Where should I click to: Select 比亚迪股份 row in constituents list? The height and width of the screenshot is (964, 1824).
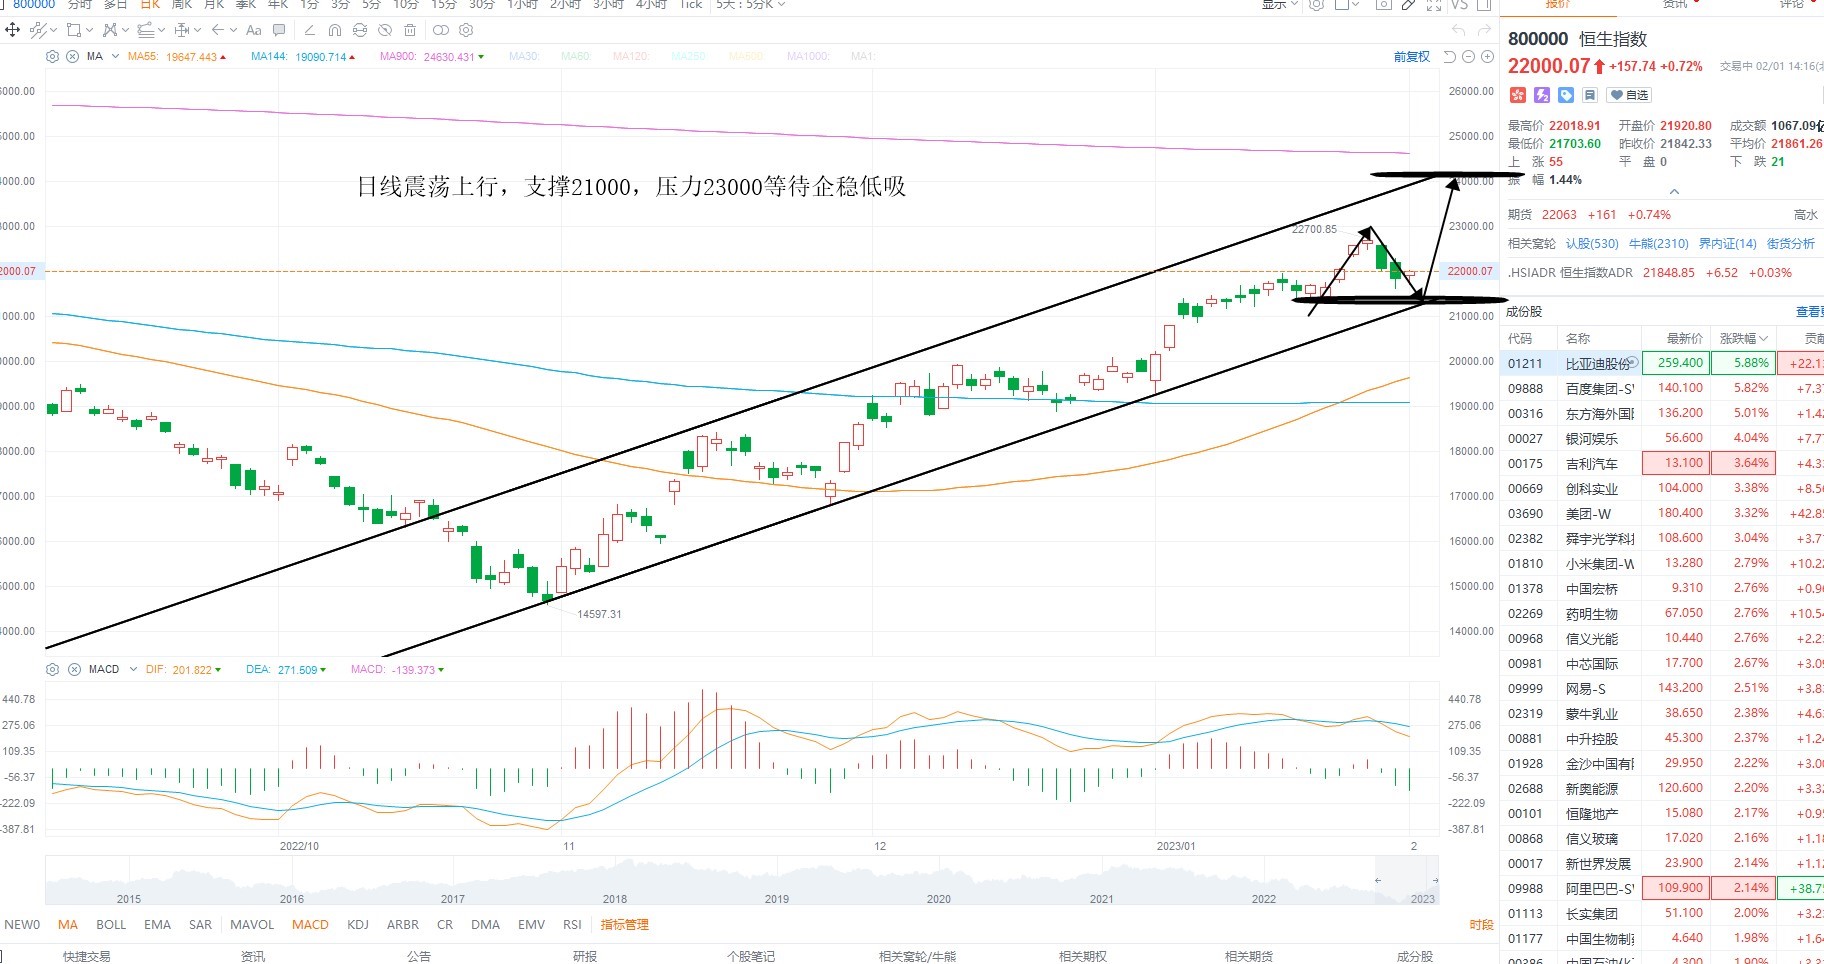(1662, 363)
